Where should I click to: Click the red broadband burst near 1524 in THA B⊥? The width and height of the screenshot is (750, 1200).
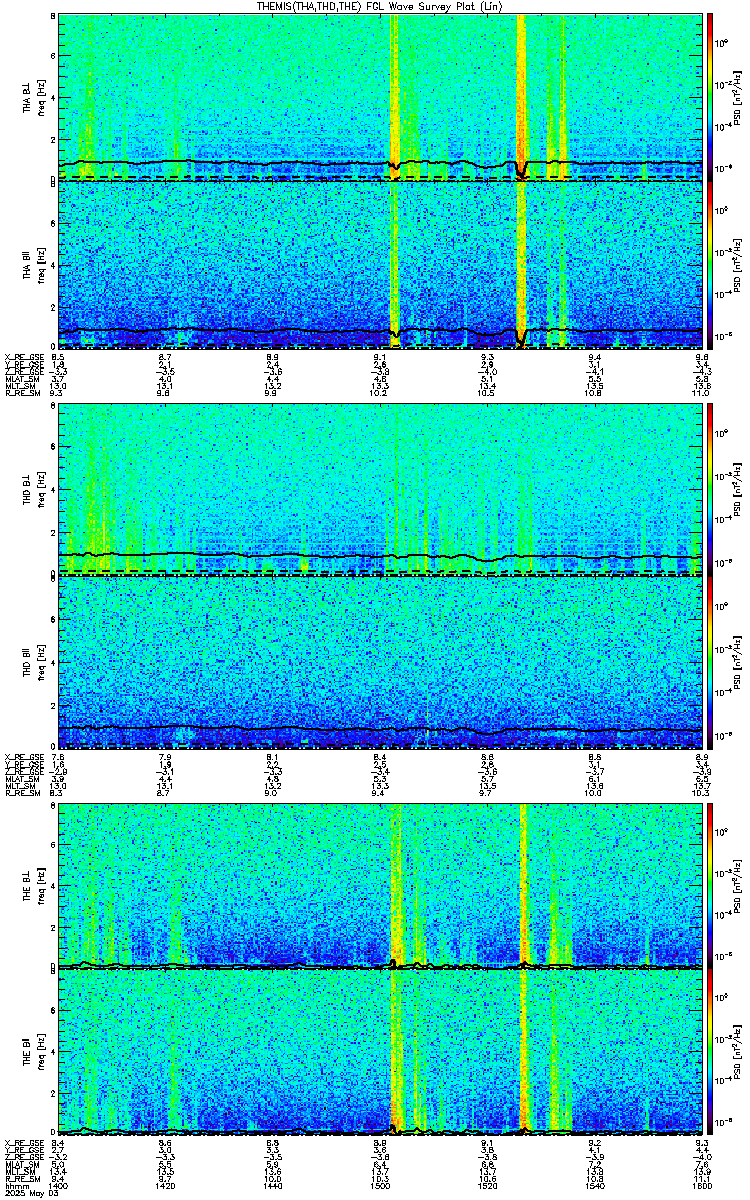point(521,95)
